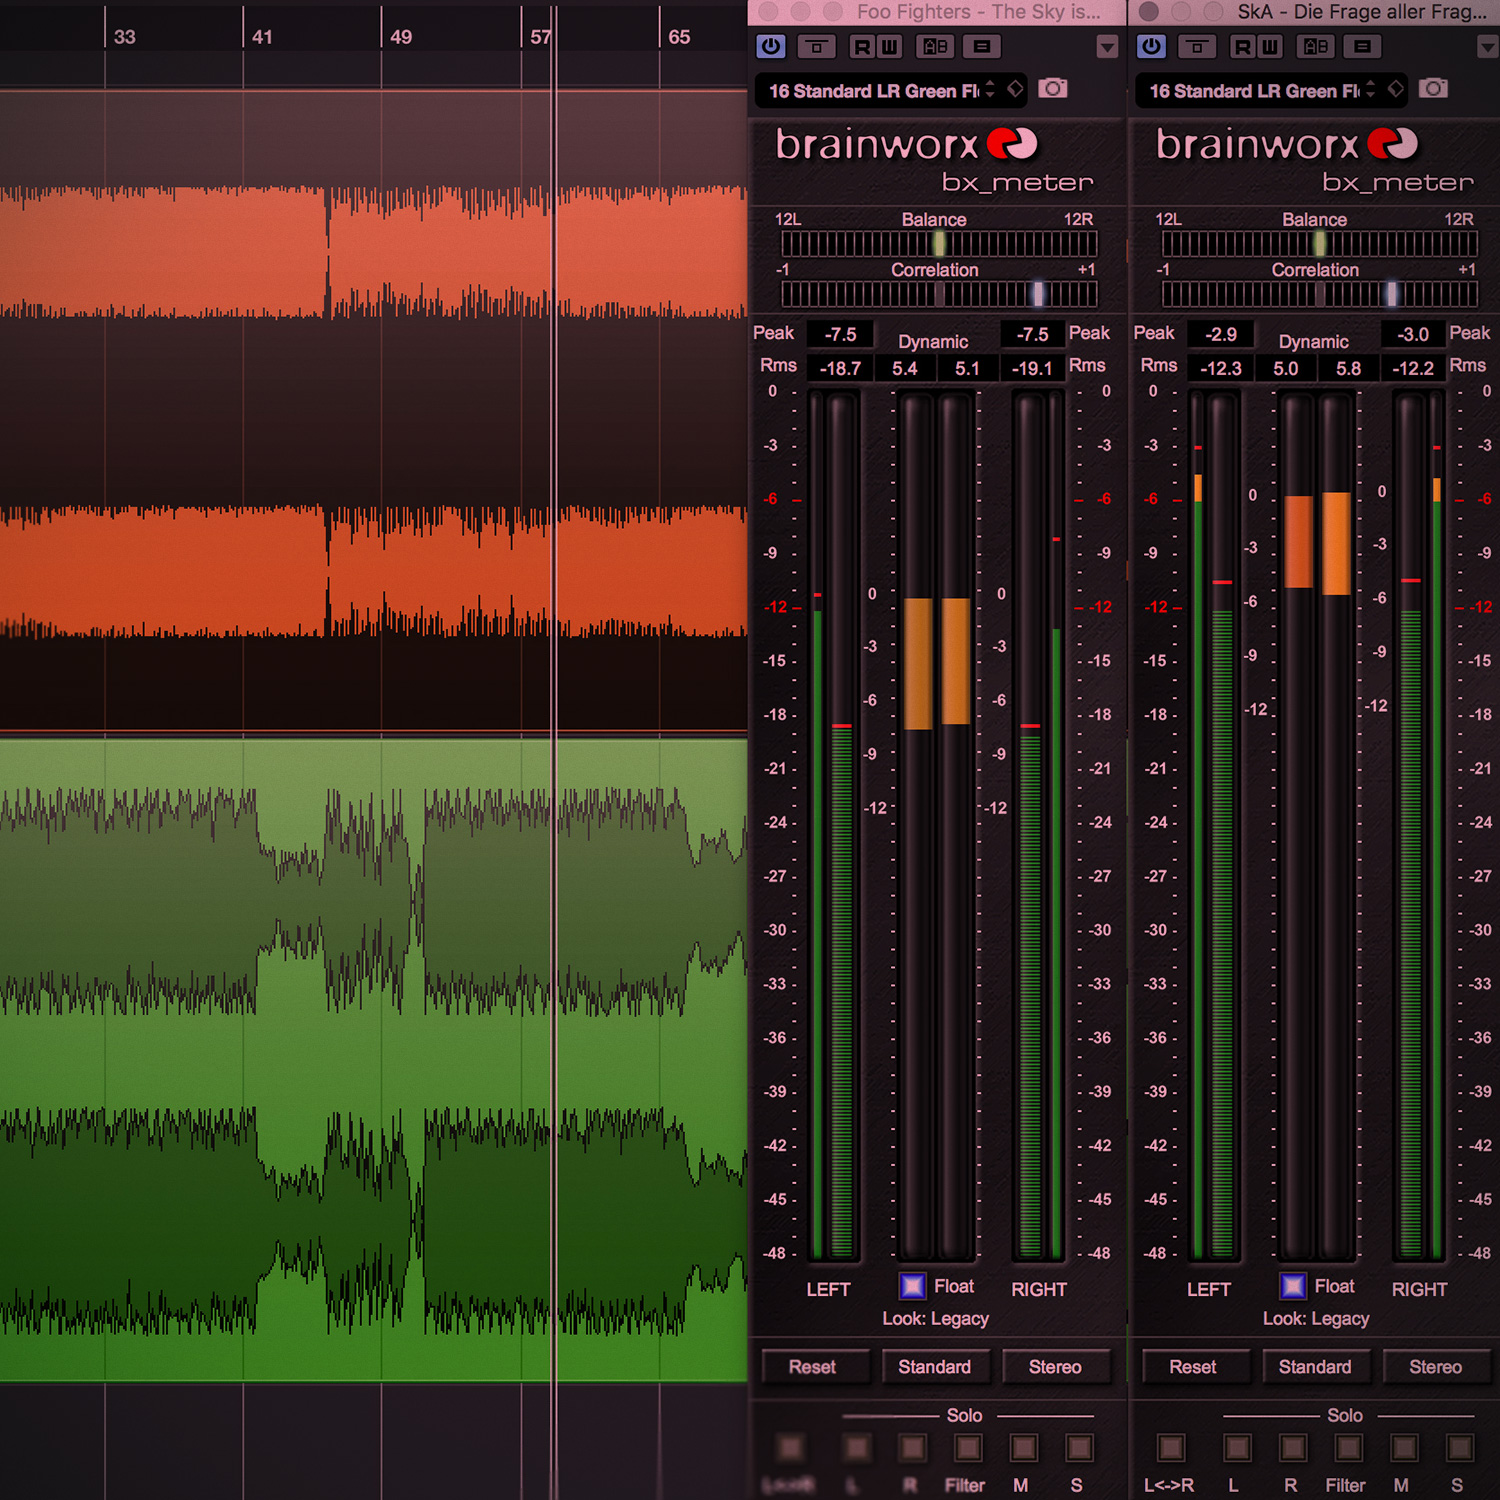Click left Peak value -7.5 in Foo Fighters plugin
The image size is (1500, 1500).
[x=840, y=334]
